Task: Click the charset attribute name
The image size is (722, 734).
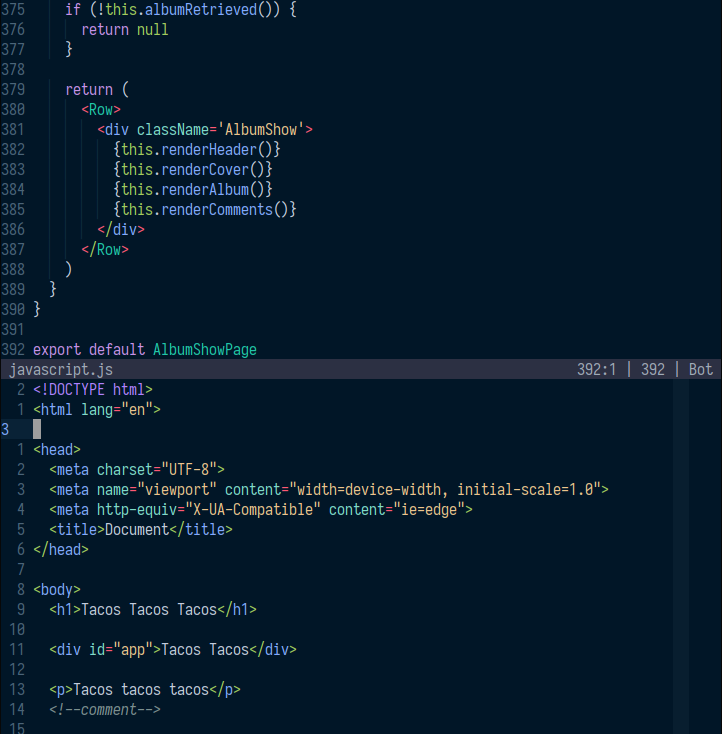Action: pyautogui.click(x=125, y=470)
